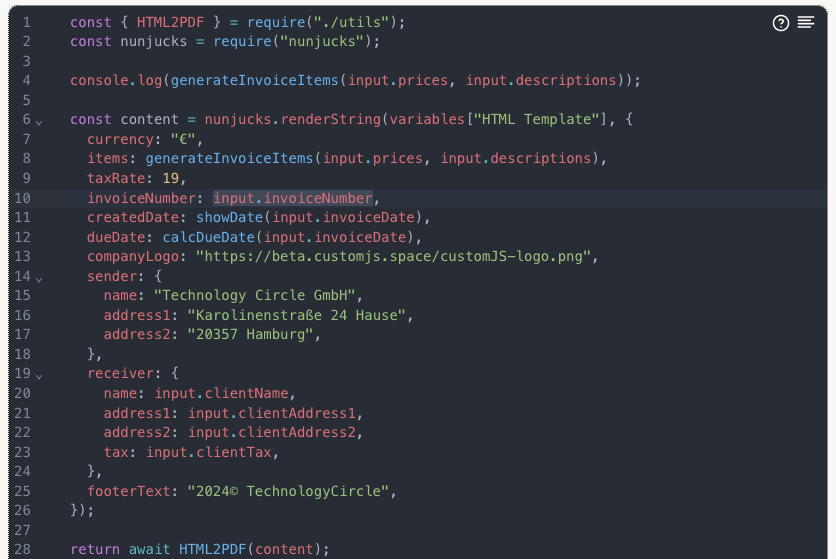Click the "./utils" string

point(351,22)
